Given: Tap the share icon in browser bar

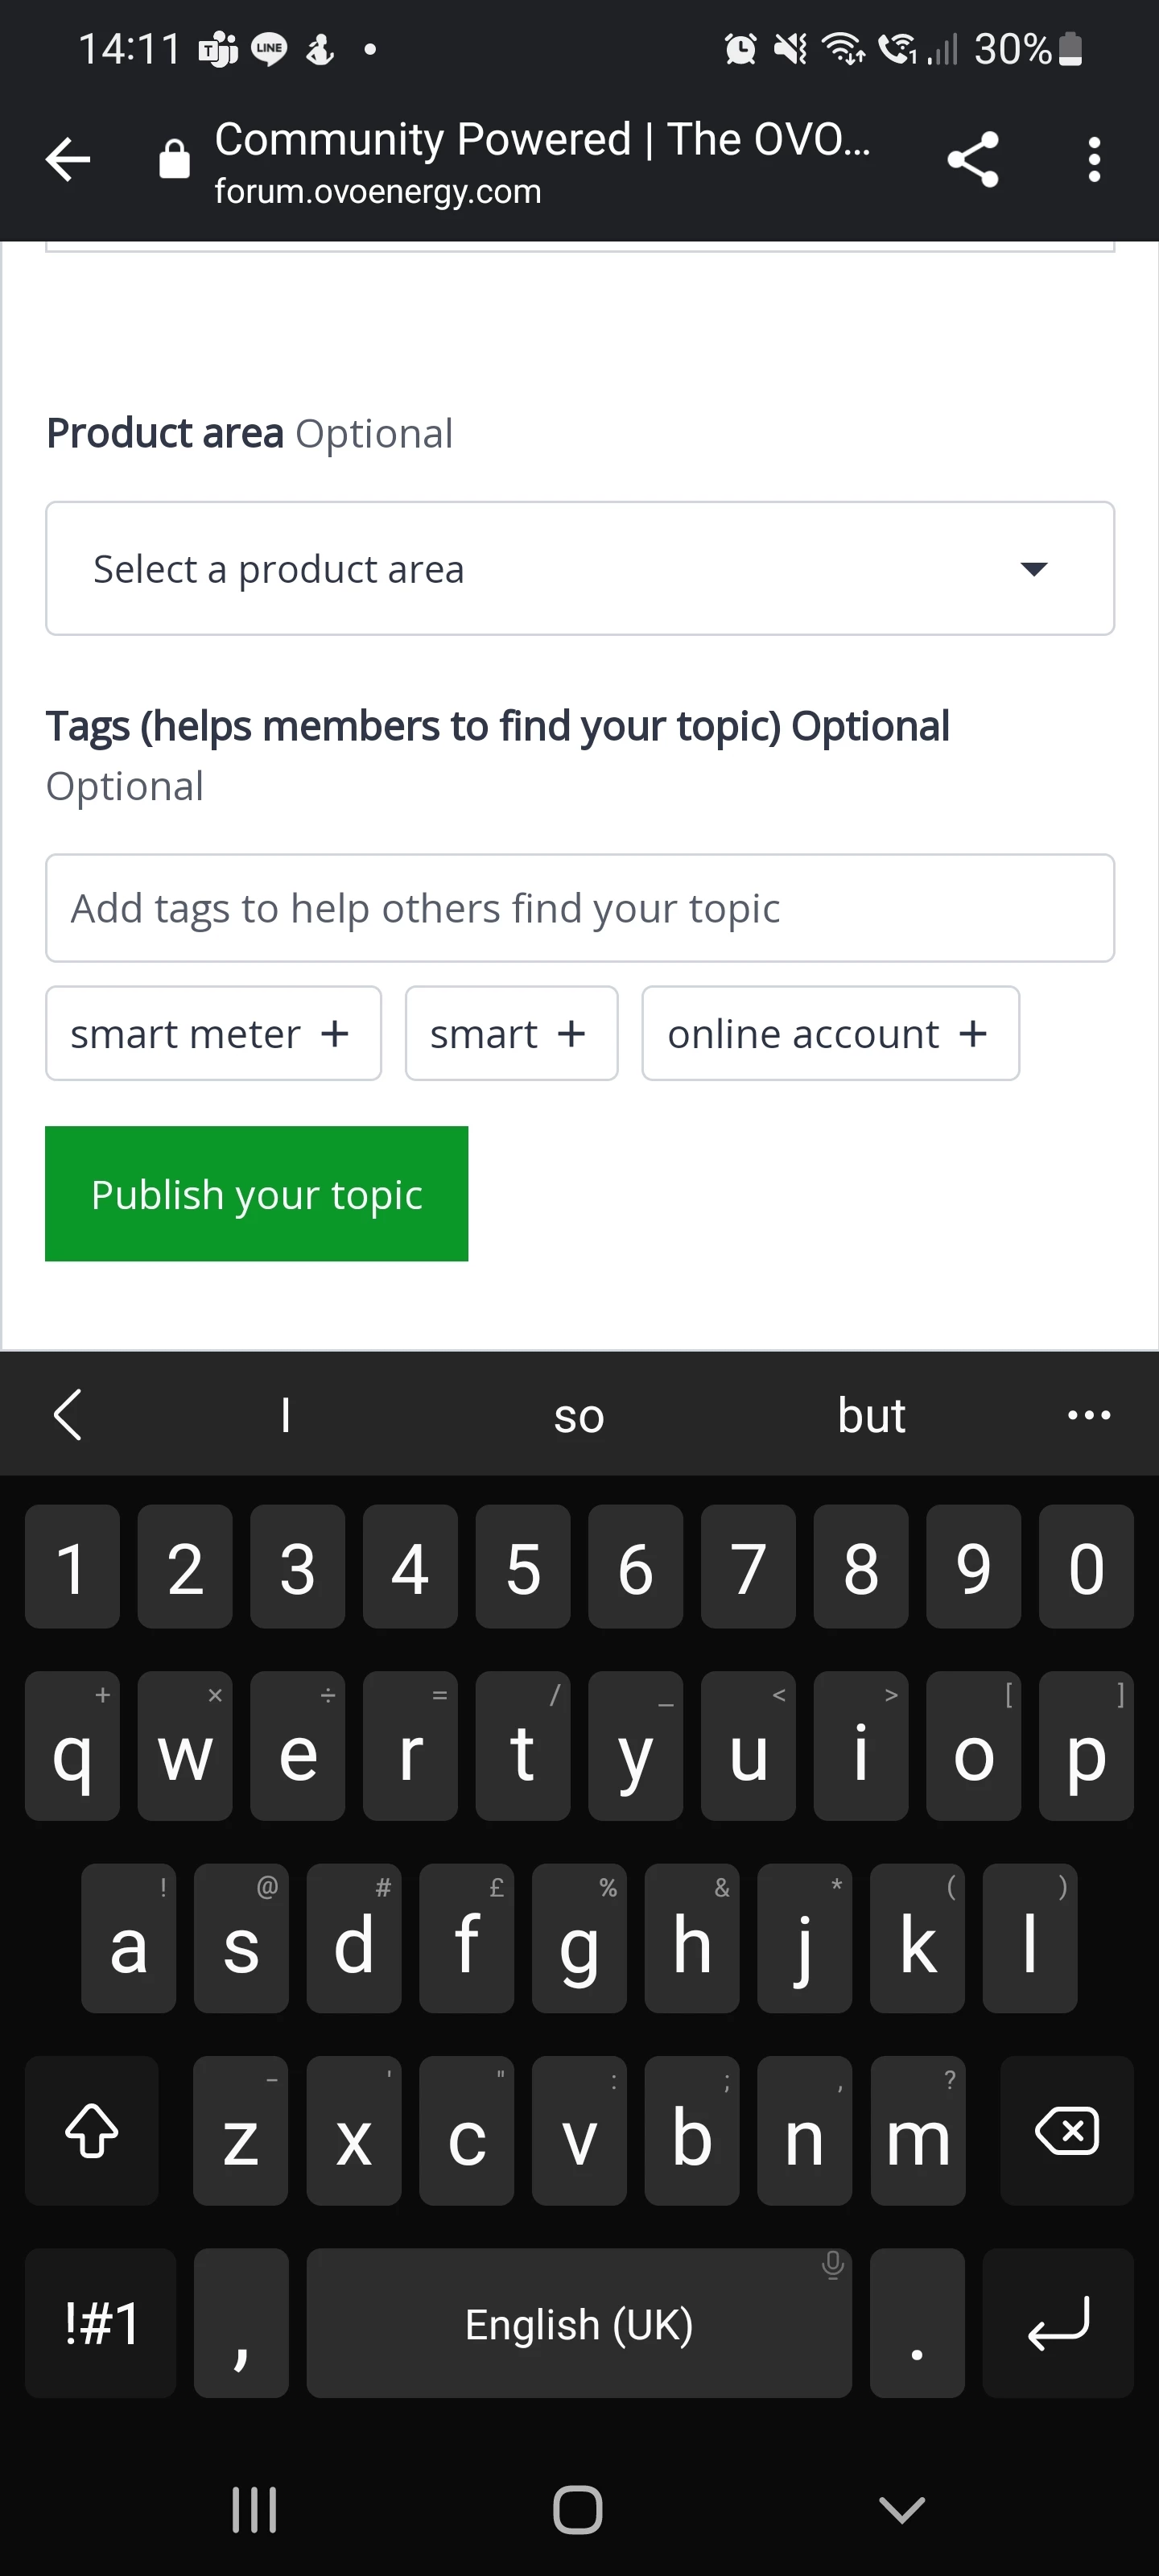Looking at the screenshot, I should click(x=972, y=160).
